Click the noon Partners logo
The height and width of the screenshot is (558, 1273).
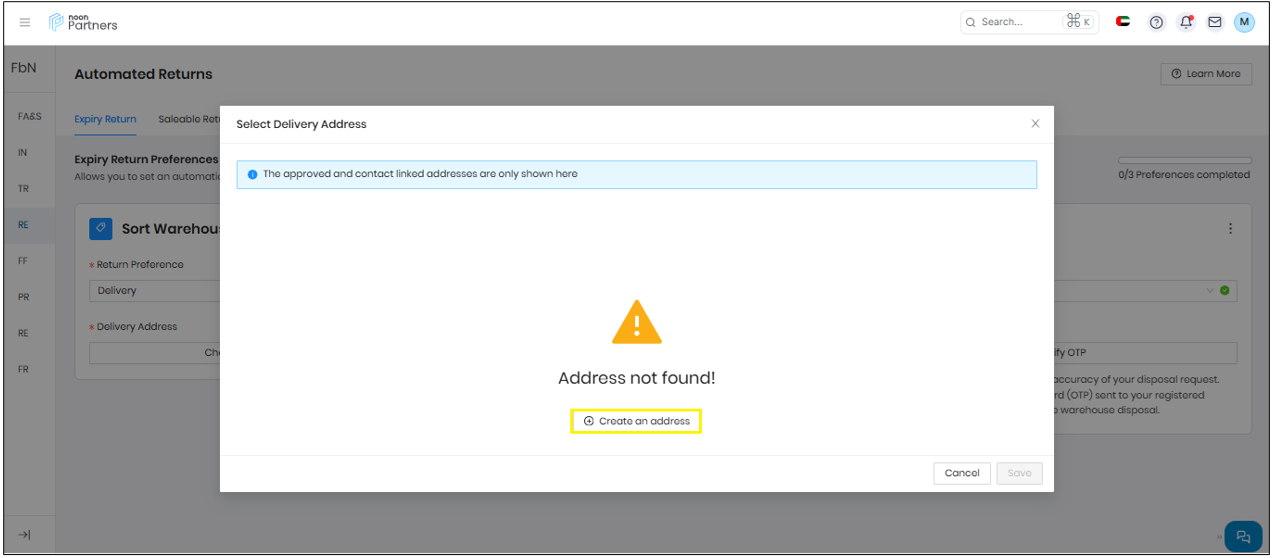pyautogui.click(x=84, y=22)
